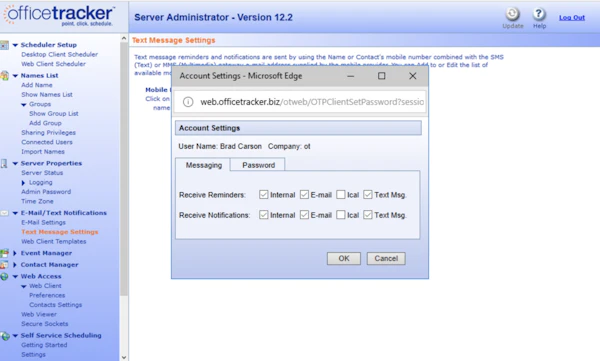Open Desktop Client Scheduler page
This screenshot has height=361, width=600.
59,54
